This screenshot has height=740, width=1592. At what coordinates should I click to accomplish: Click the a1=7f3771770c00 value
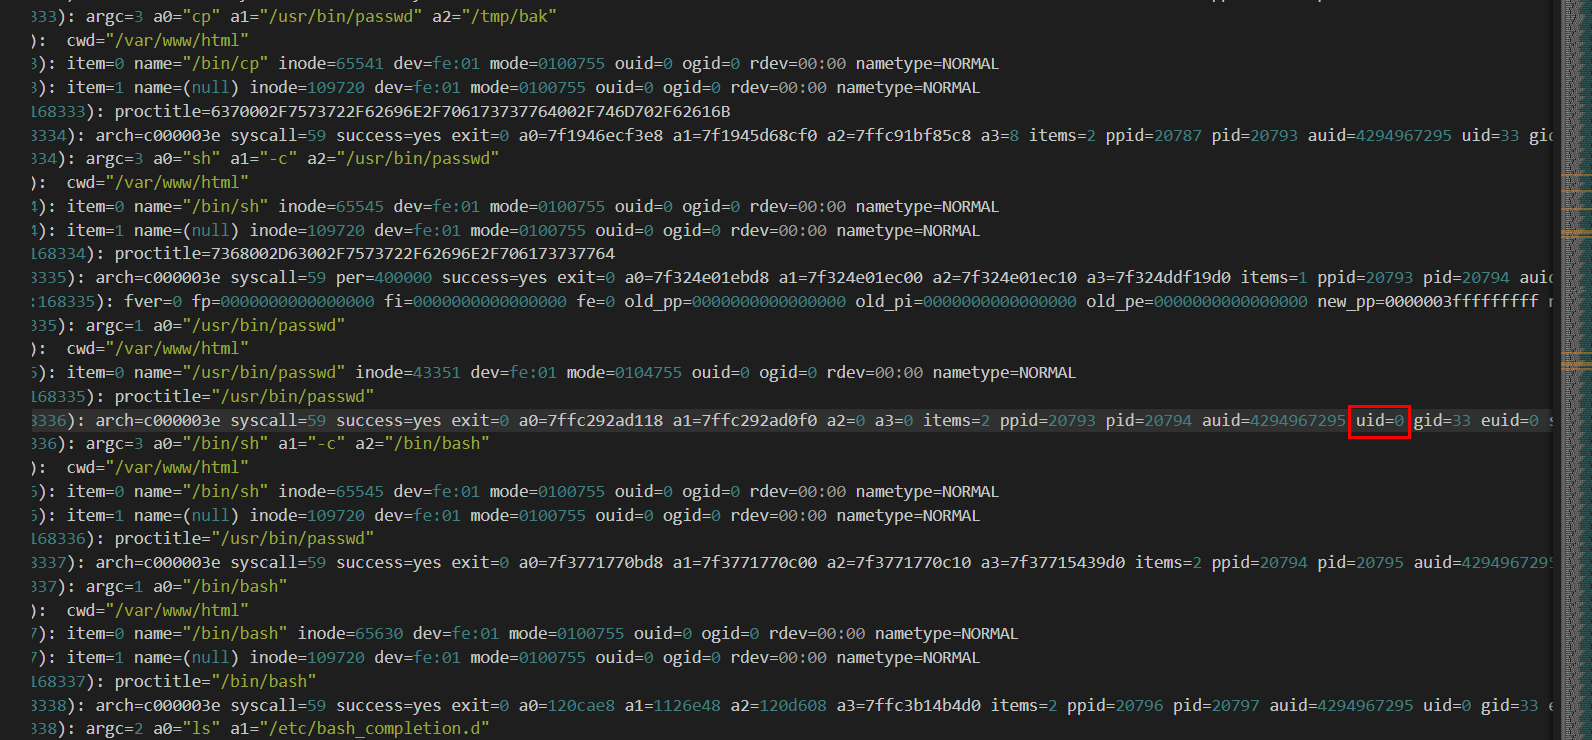coord(745,562)
